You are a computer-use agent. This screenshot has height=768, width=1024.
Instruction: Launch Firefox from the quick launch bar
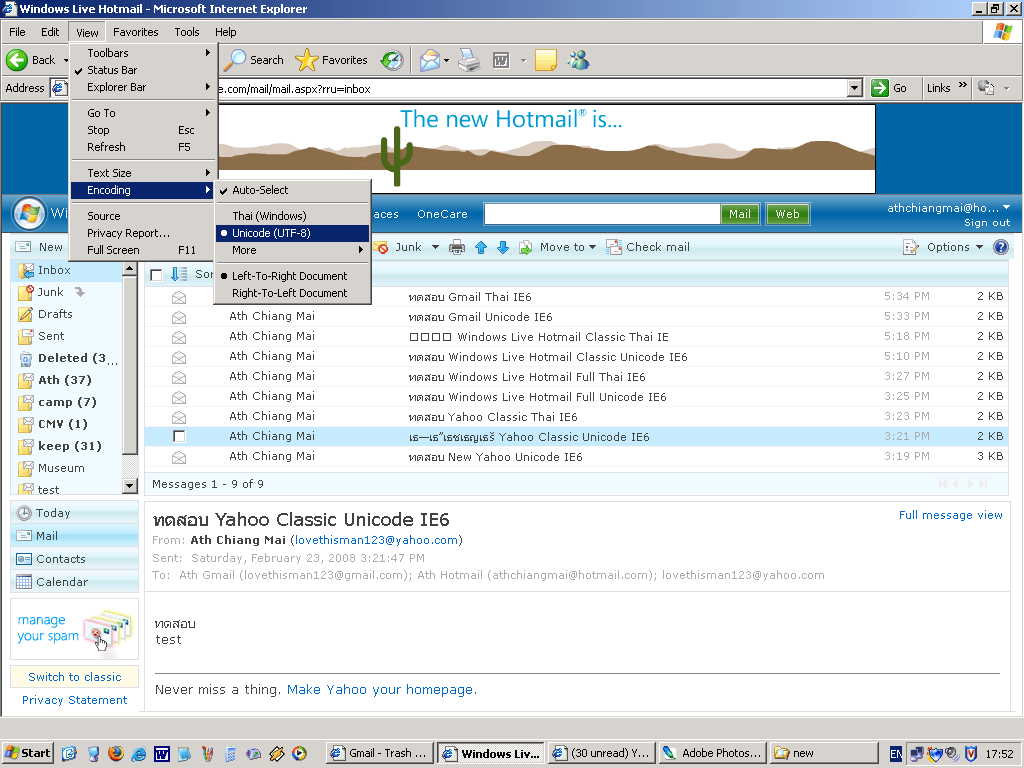pyautogui.click(x=116, y=753)
